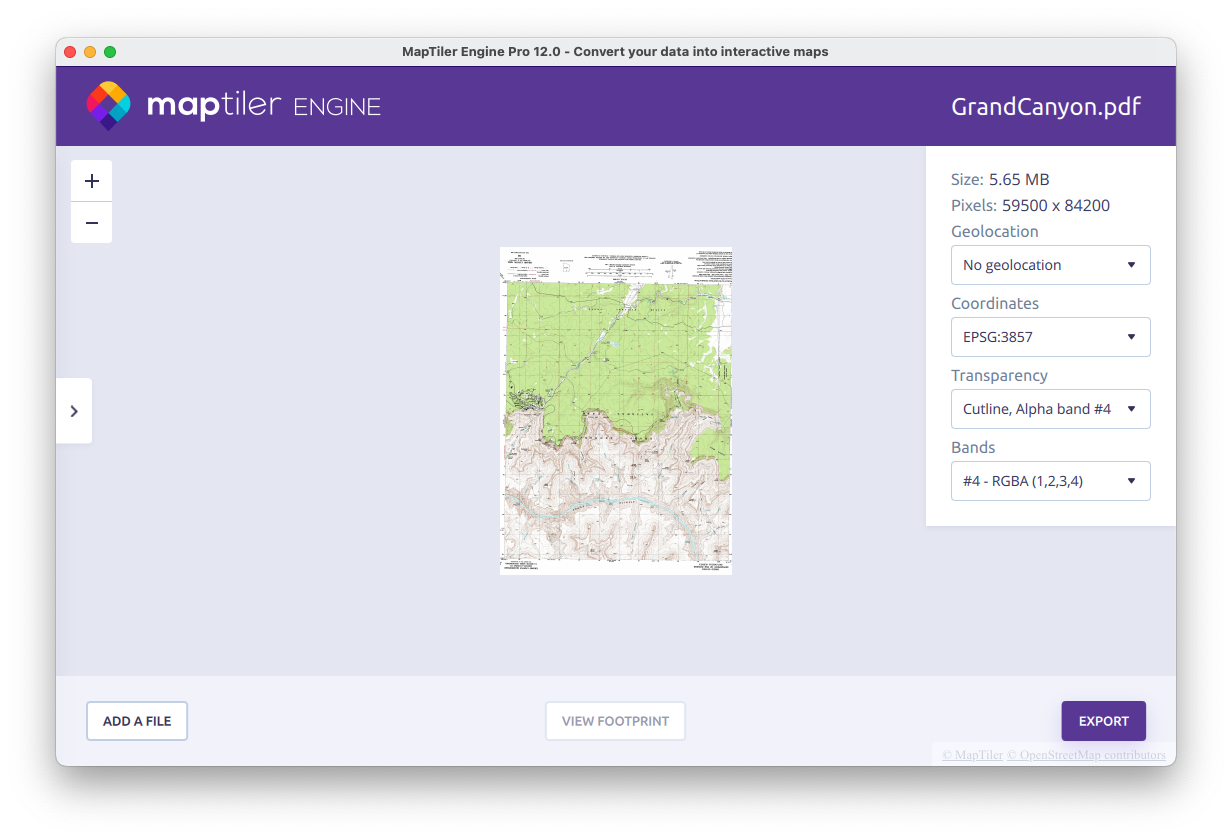This screenshot has width=1232, height=840.
Task: Hit the Export button
Action: tap(1103, 721)
